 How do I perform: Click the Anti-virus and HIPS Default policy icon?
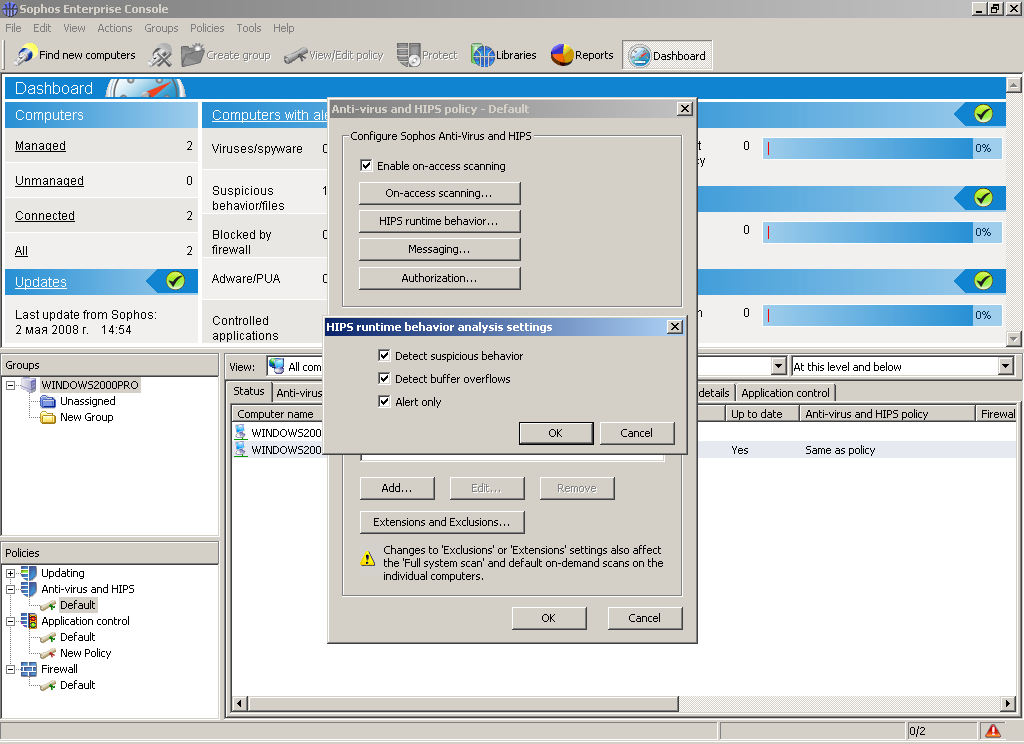(x=48, y=605)
